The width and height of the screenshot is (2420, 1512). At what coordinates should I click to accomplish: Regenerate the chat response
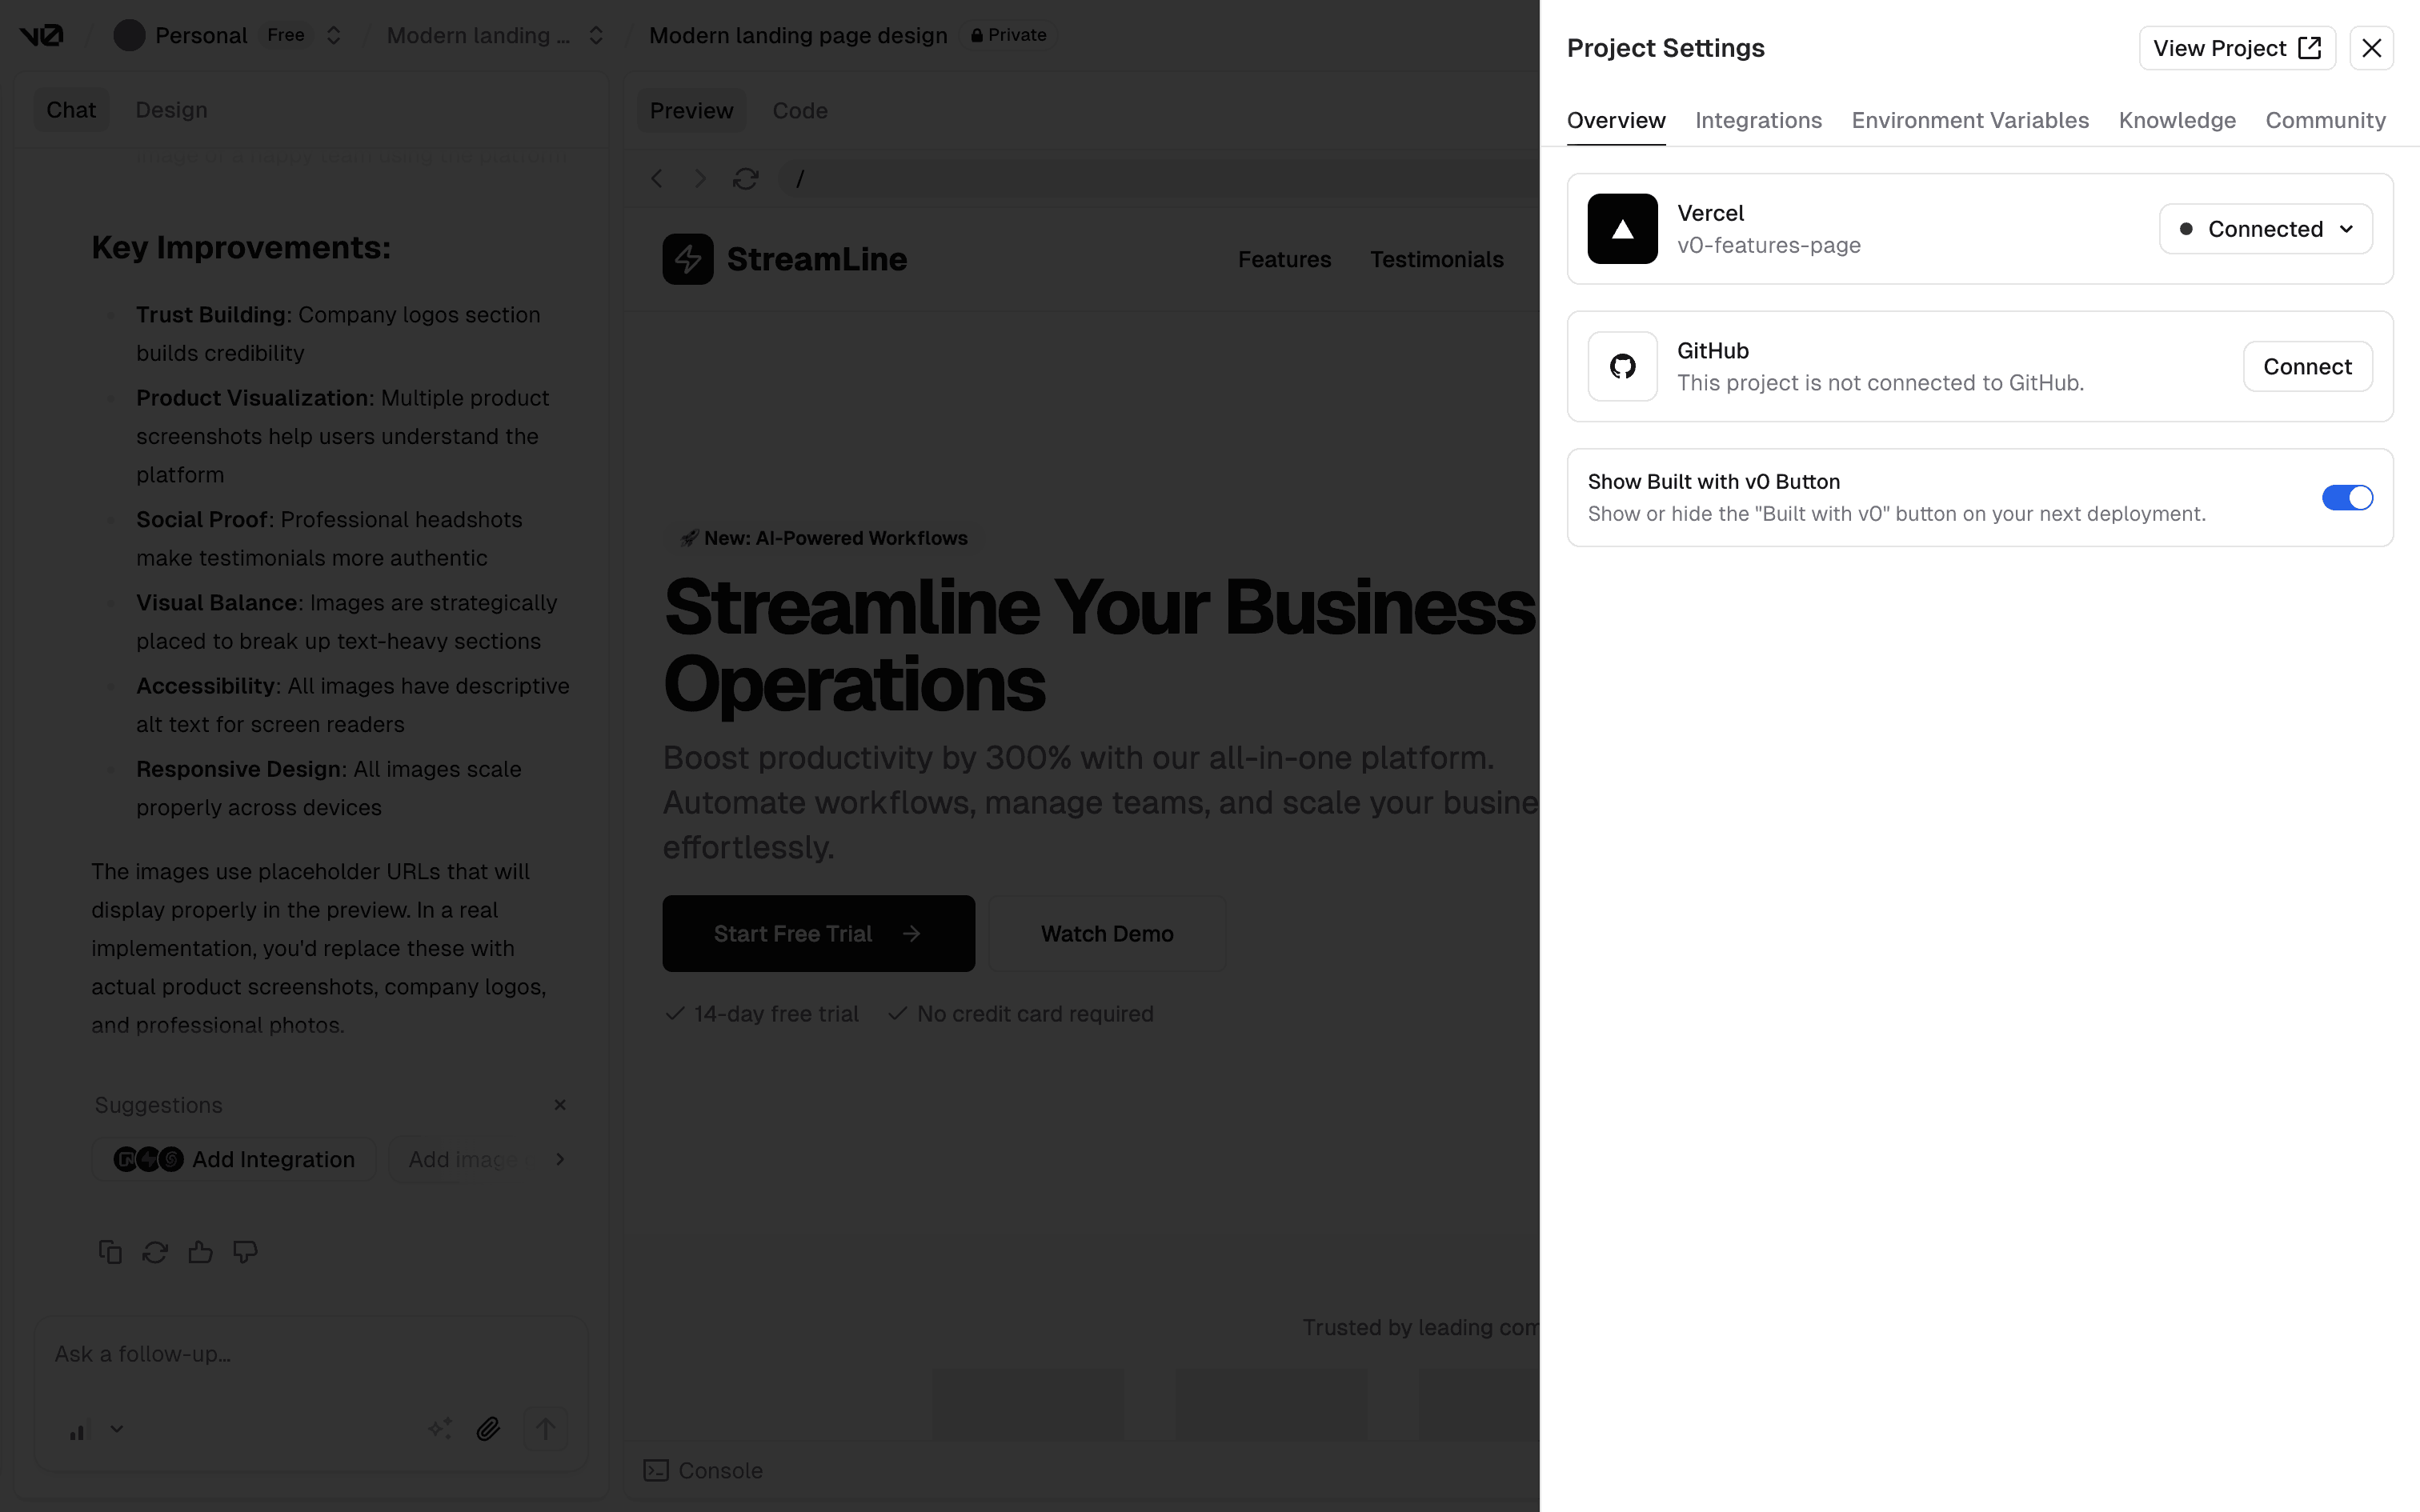tap(154, 1251)
